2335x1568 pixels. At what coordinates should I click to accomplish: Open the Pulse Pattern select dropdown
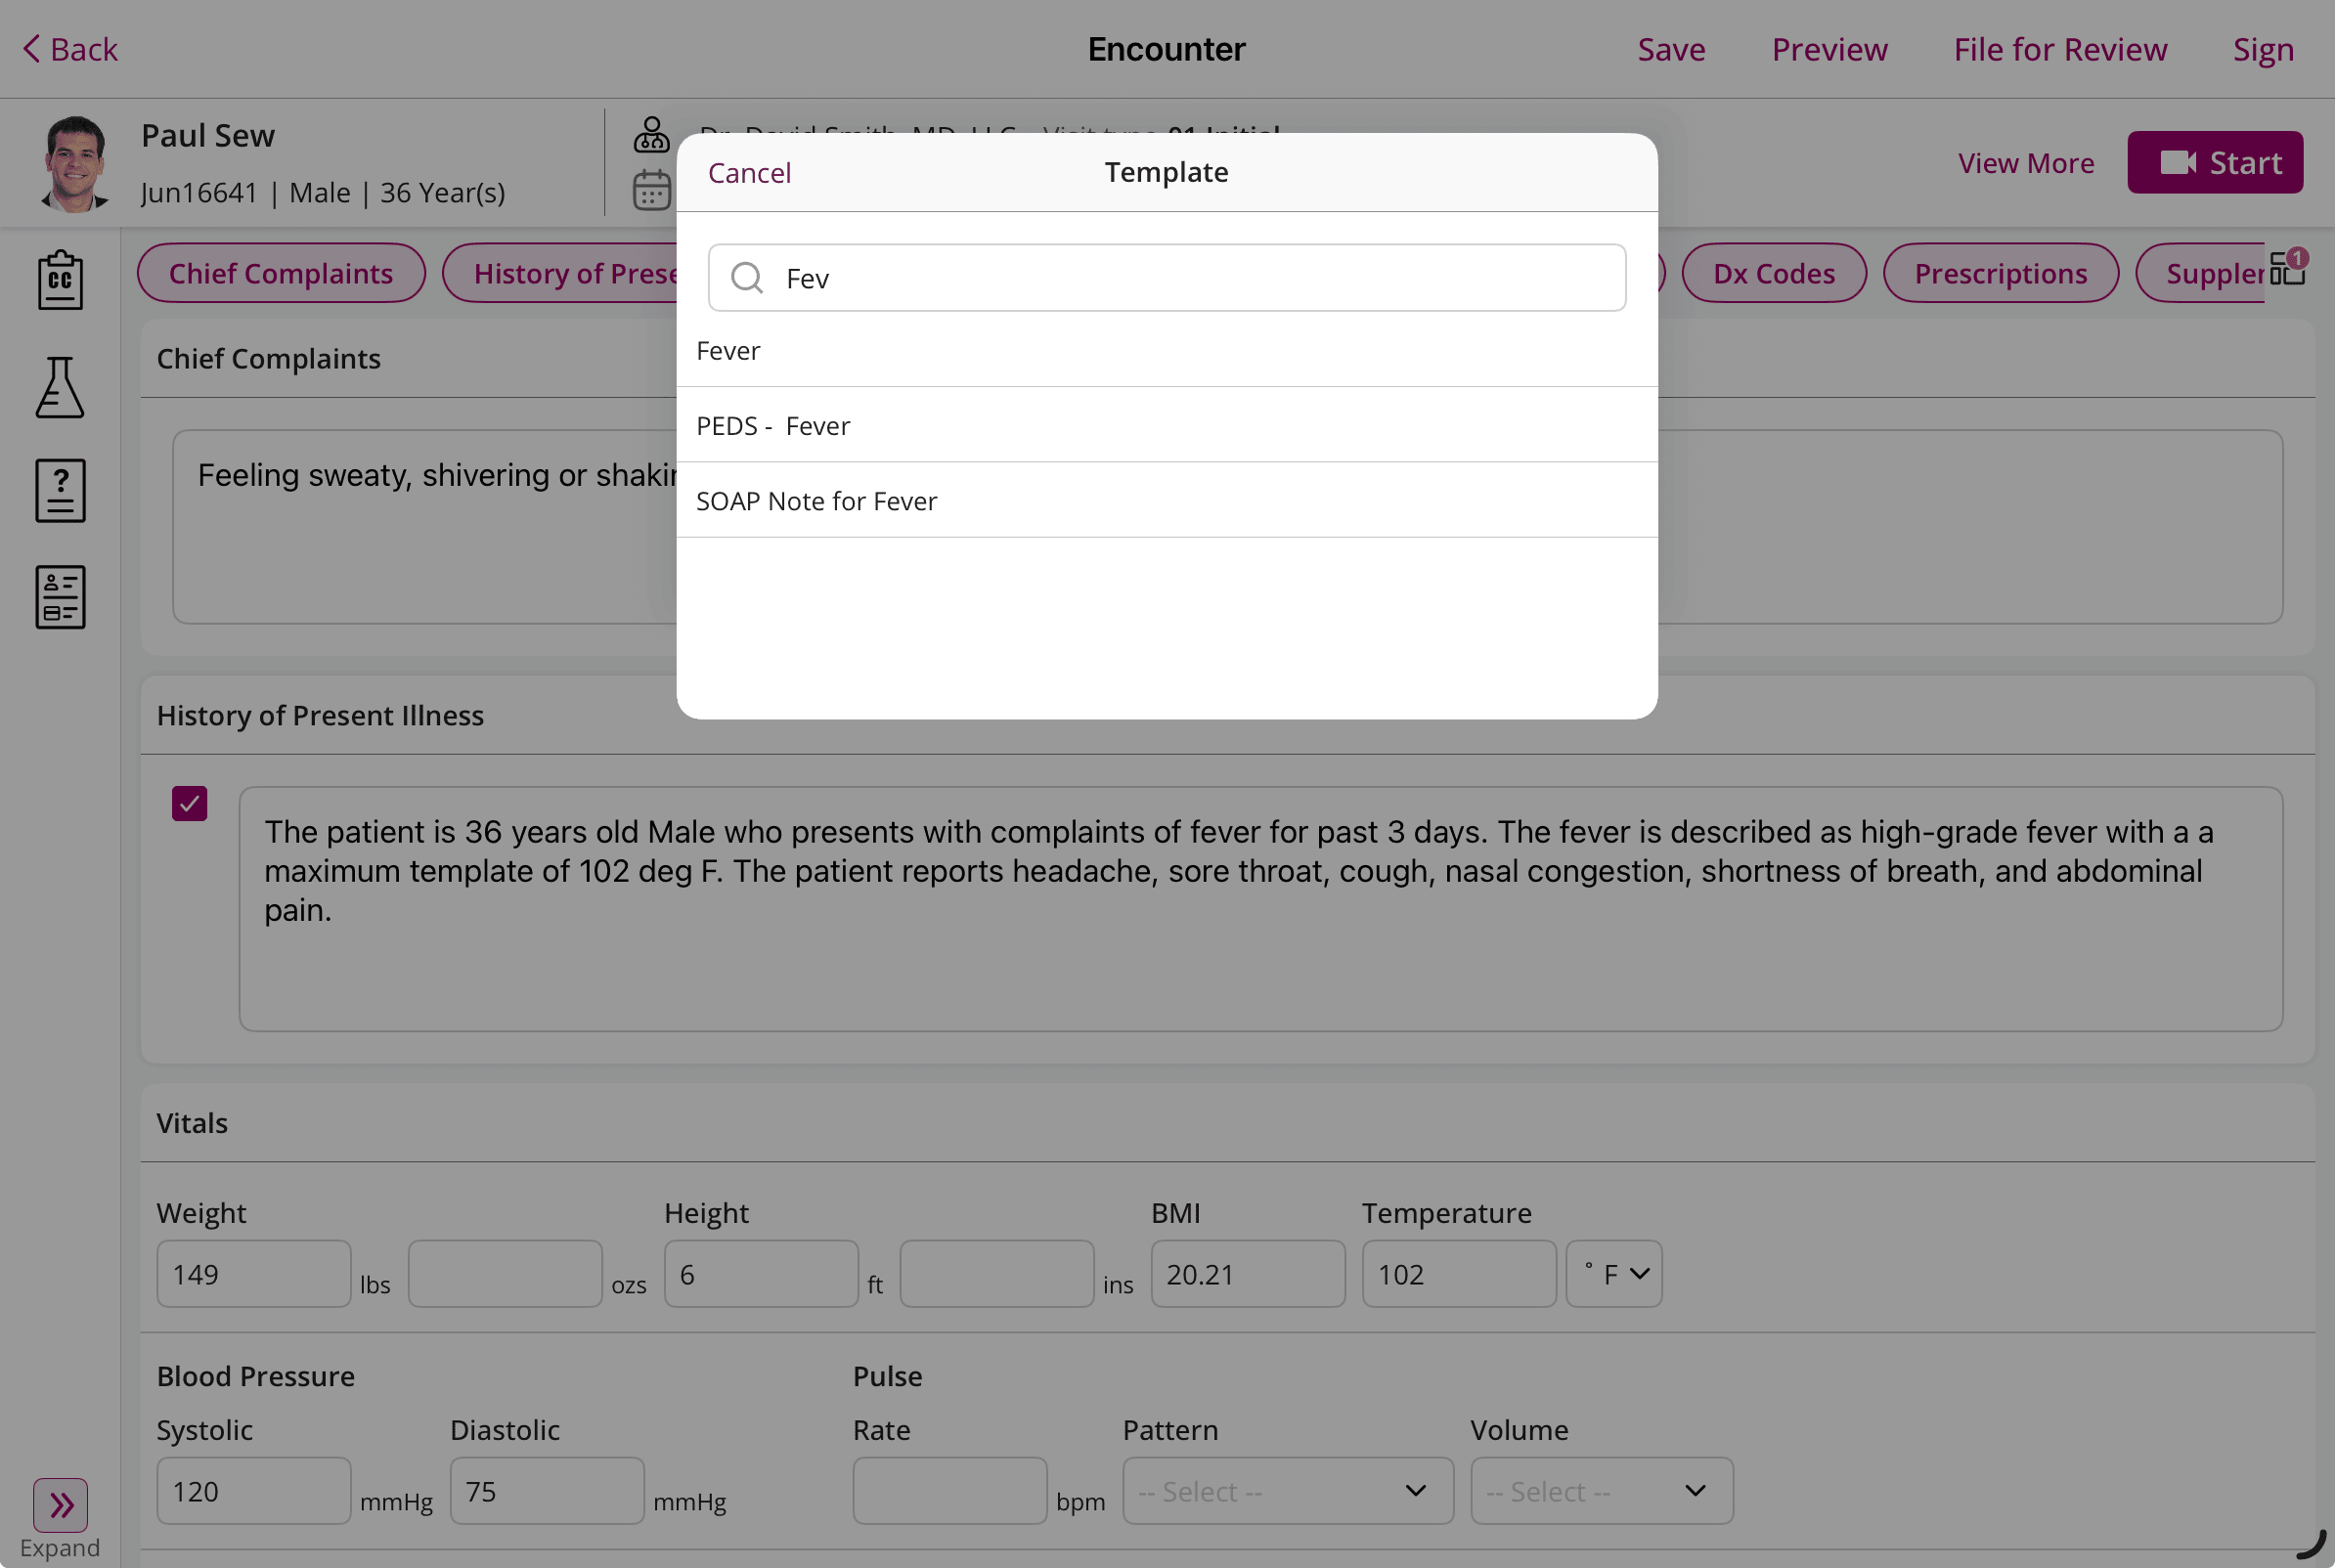[1287, 1491]
